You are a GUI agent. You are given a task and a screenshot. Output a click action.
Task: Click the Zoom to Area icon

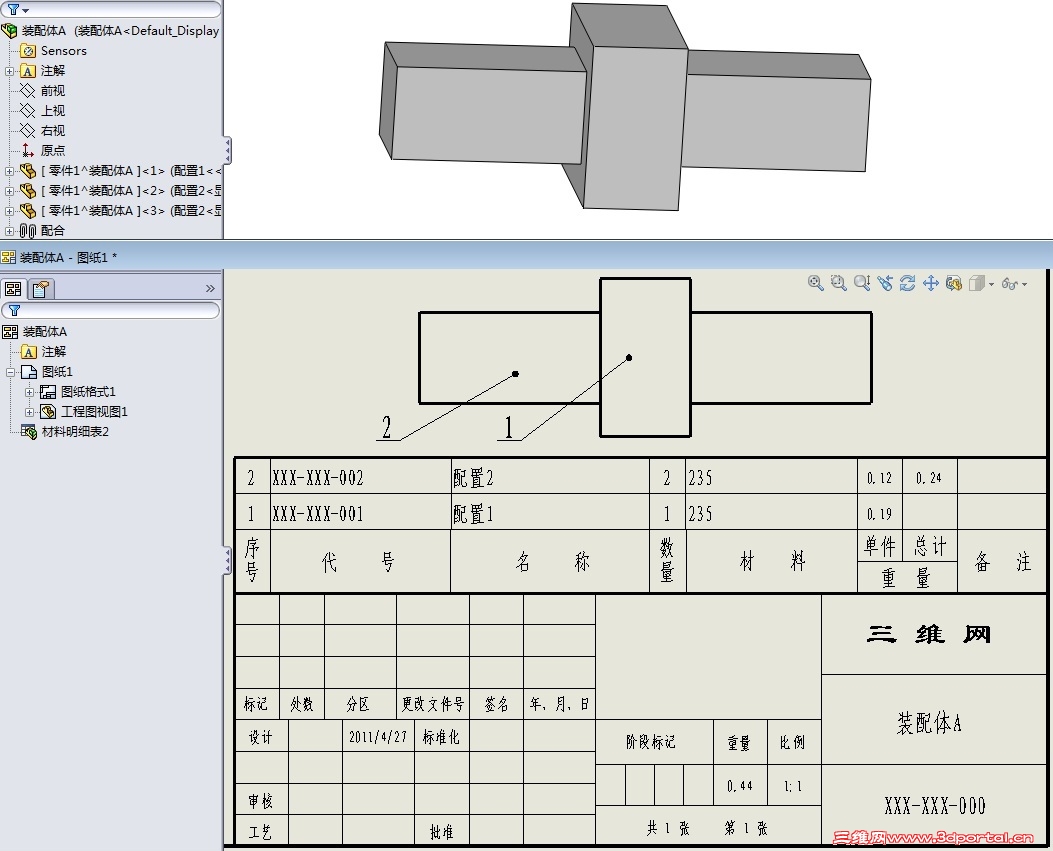[838, 283]
